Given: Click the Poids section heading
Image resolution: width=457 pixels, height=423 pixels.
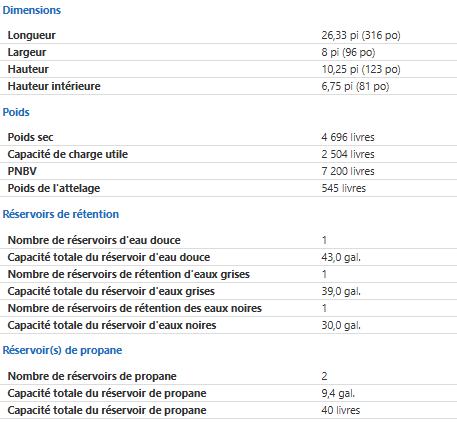Looking at the screenshot, I should click(x=16, y=112).
